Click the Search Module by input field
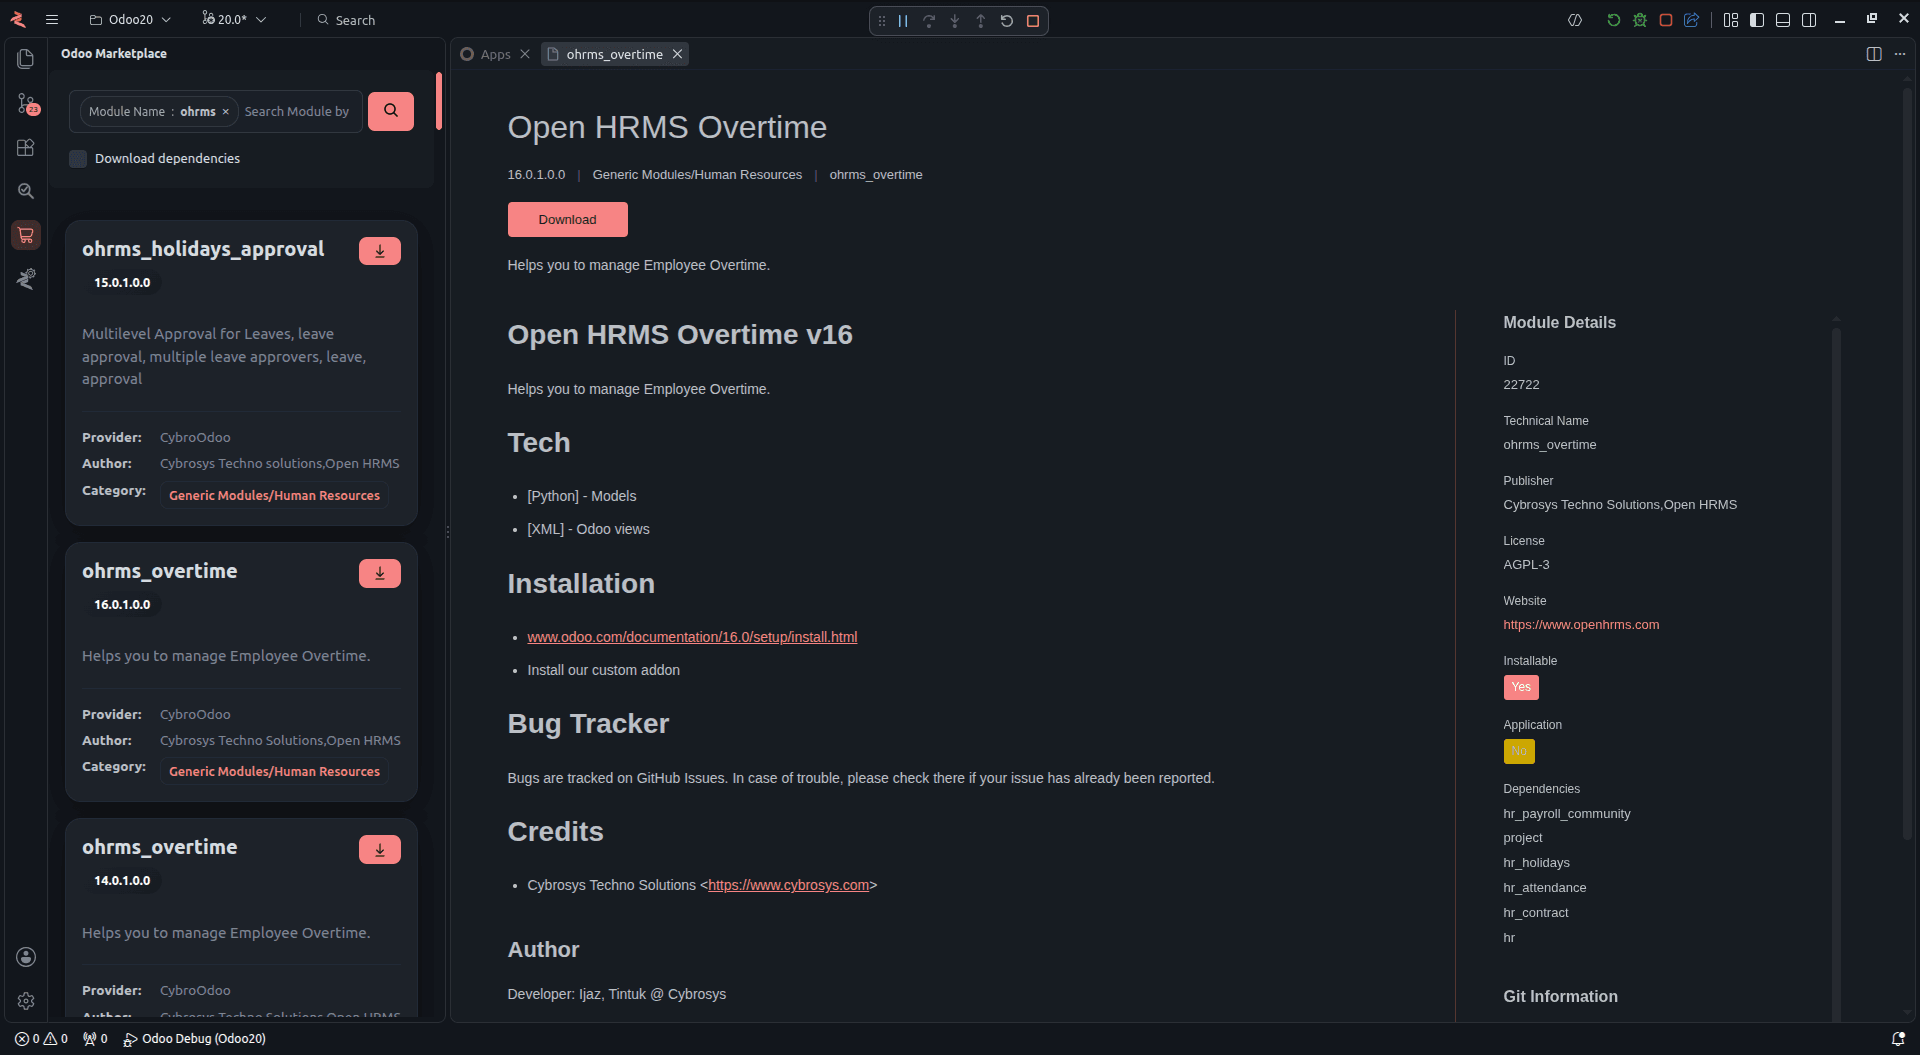The height and width of the screenshot is (1055, 1920). (298, 112)
